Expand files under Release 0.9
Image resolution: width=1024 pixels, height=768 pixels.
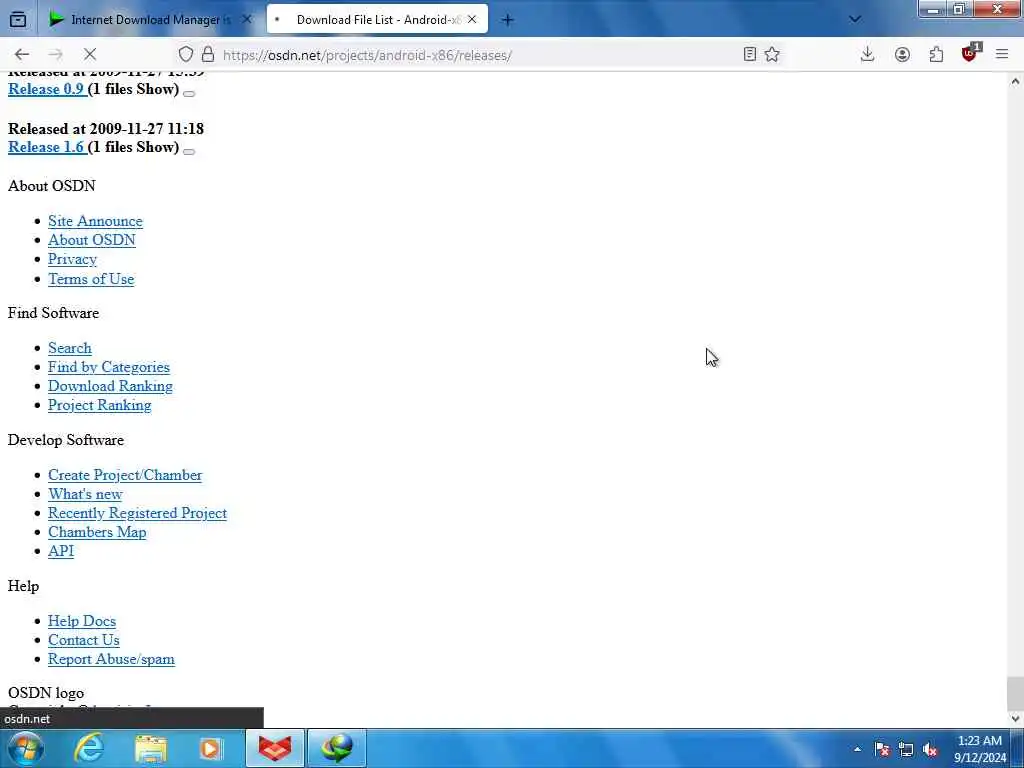coord(189,93)
